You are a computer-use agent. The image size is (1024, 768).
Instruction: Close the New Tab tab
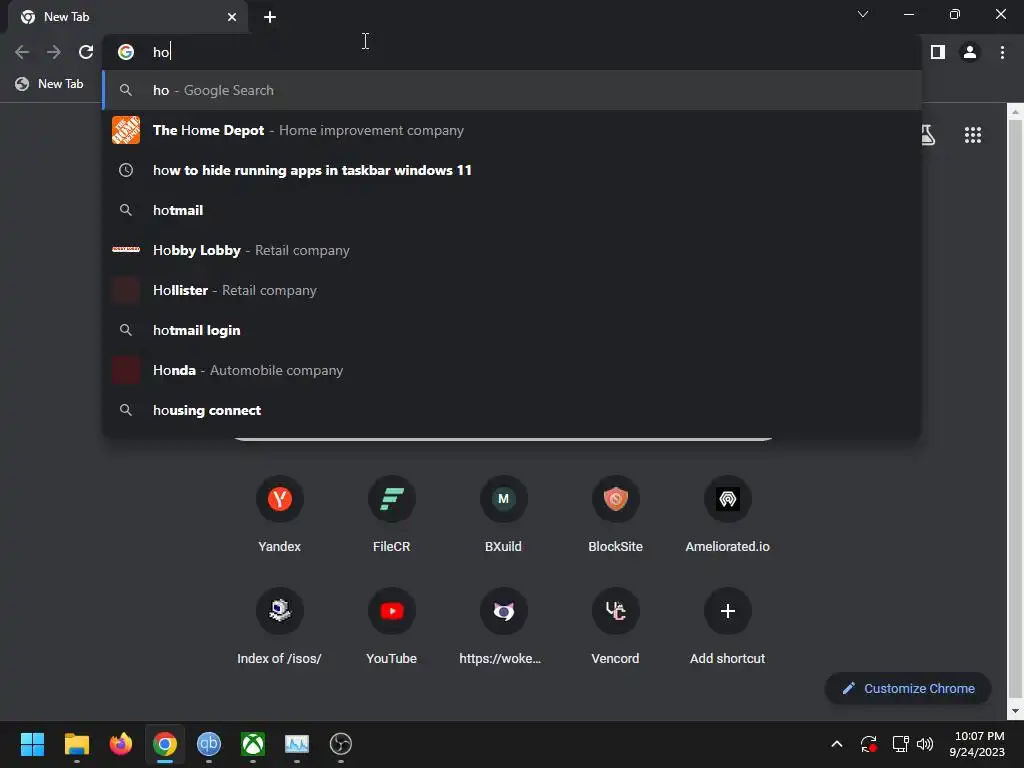click(x=232, y=17)
